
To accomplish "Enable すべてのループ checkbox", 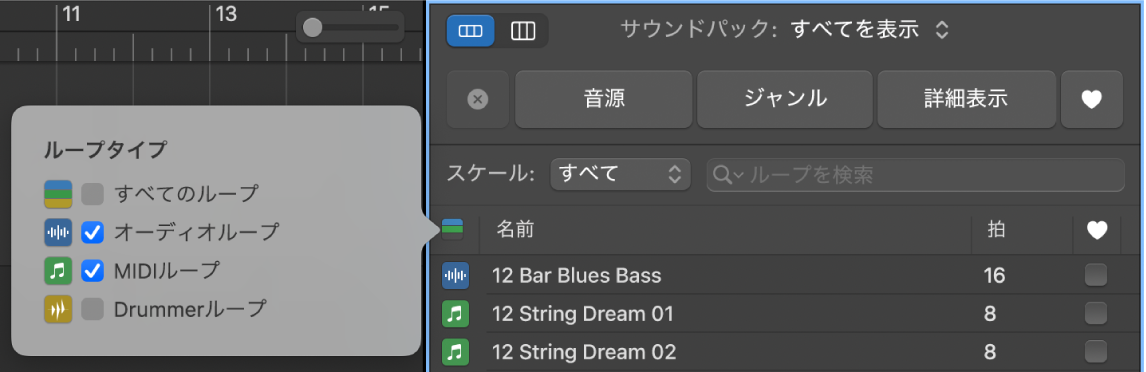I will click(92, 194).
